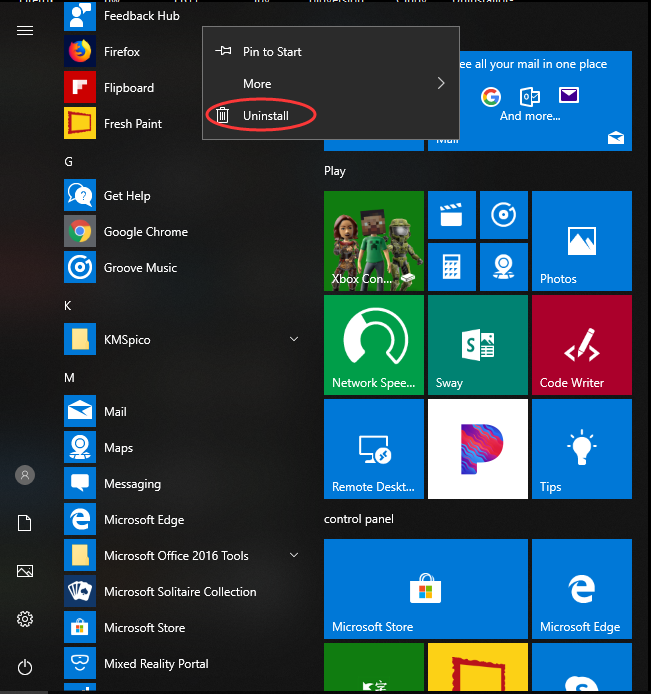Open Microsoft Office 2016 Tools folder
This screenshot has width=651, height=694.
tap(181, 555)
